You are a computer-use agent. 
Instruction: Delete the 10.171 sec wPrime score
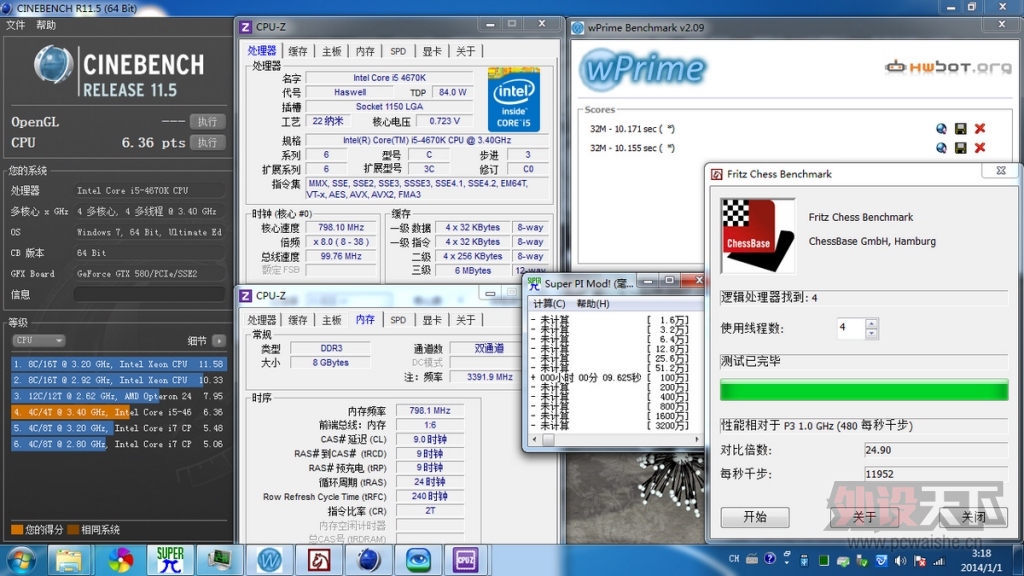click(980, 129)
